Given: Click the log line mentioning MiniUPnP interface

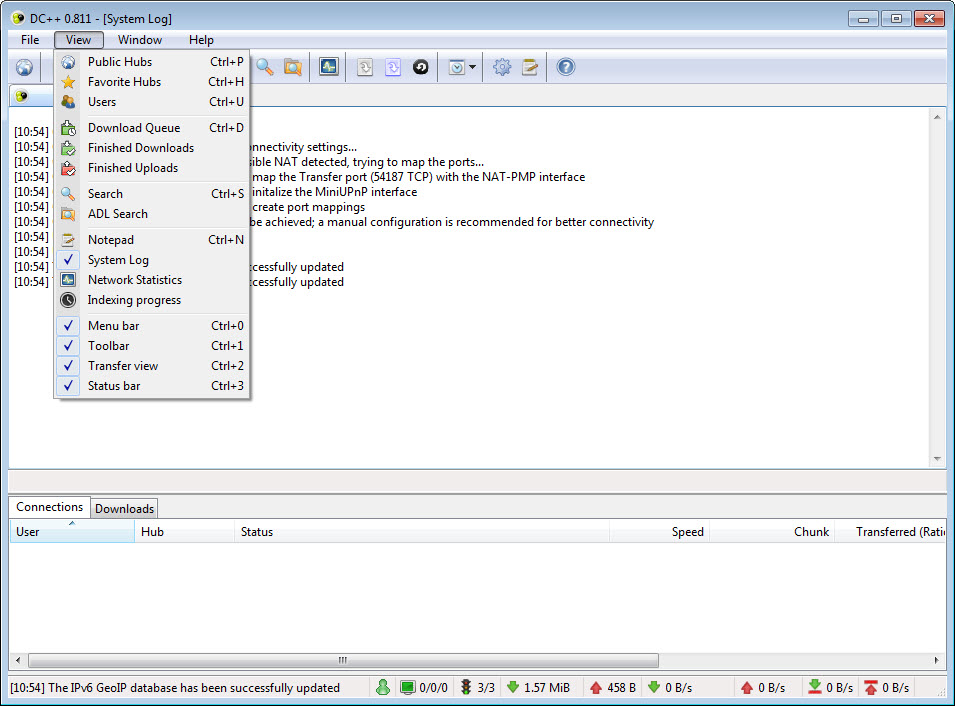Looking at the screenshot, I should 334,192.
